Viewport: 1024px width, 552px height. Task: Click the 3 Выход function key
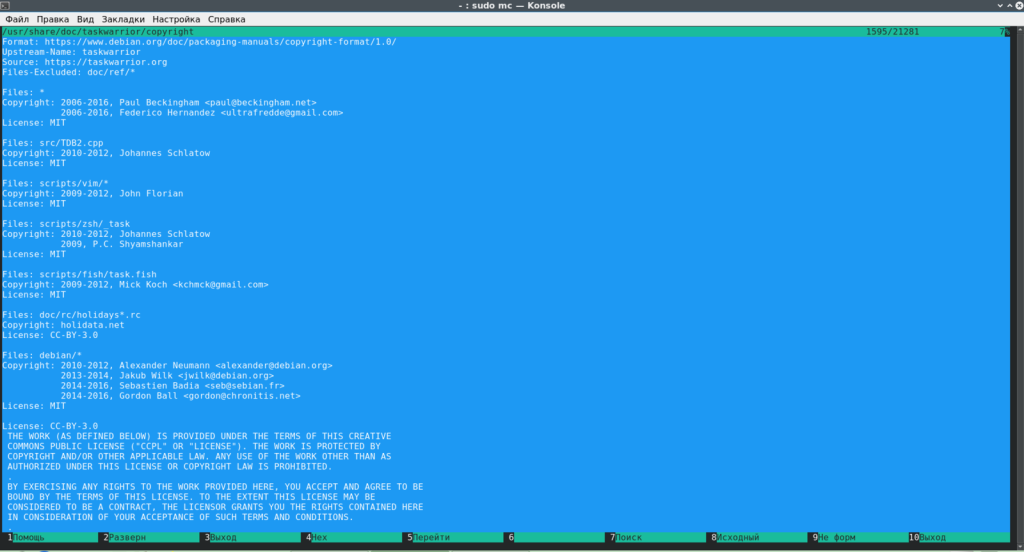pos(224,538)
